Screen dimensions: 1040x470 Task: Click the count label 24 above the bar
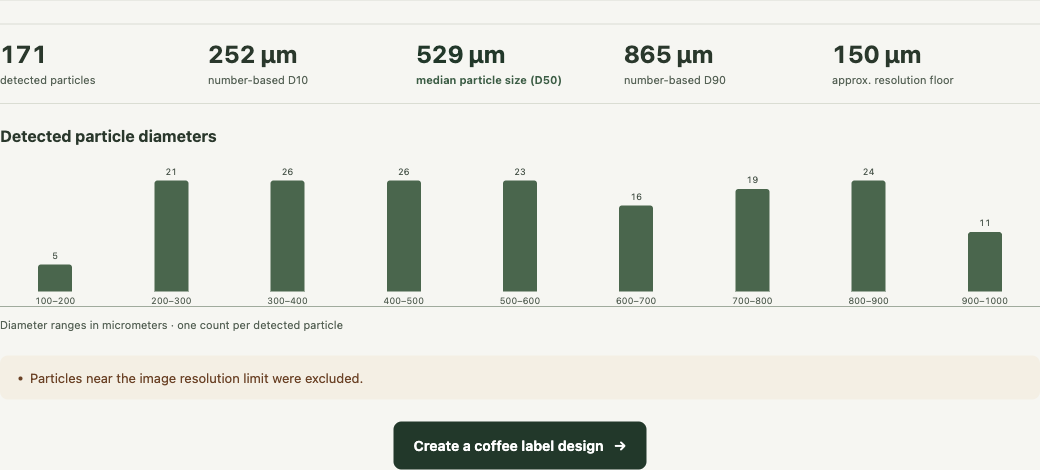point(868,172)
